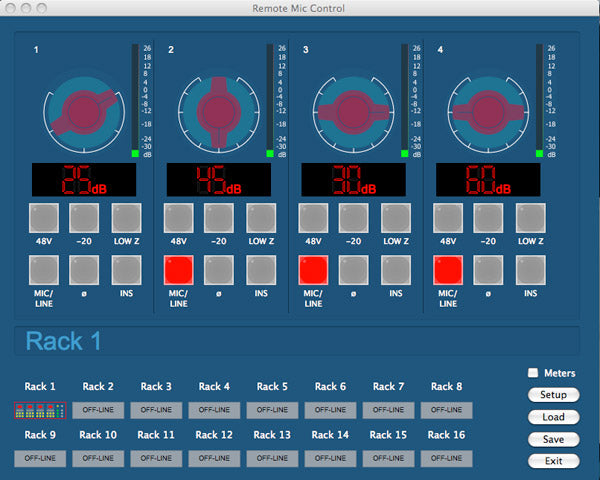Select Rack 2 OFF-LINE button
This screenshot has width=600, height=480.
[98, 410]
